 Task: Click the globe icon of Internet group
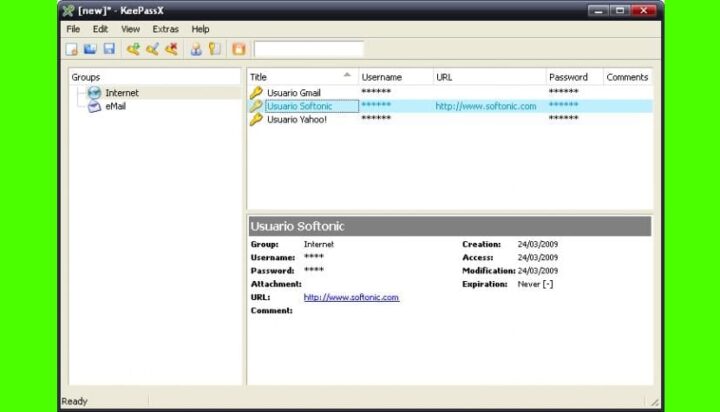coord(94,93)
